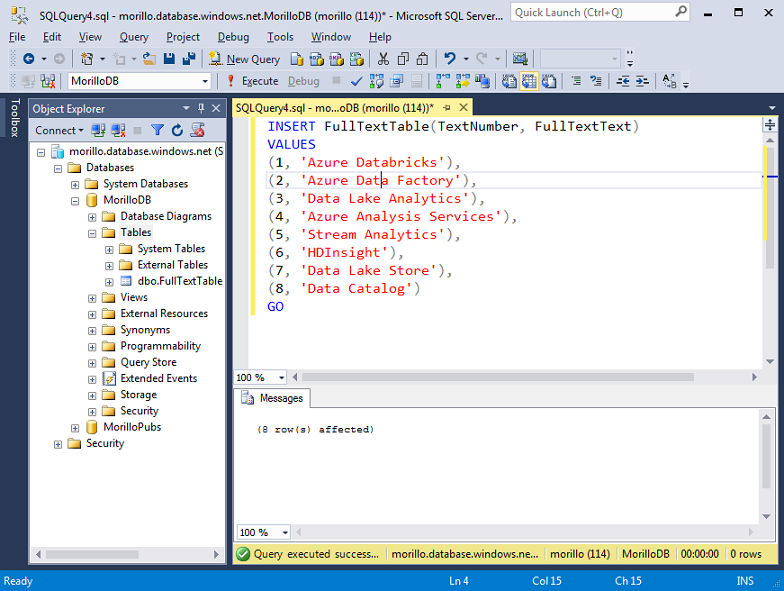
Task: Toggle Object Explorer auto-hide pin
Action: click(x=201, y=108)
